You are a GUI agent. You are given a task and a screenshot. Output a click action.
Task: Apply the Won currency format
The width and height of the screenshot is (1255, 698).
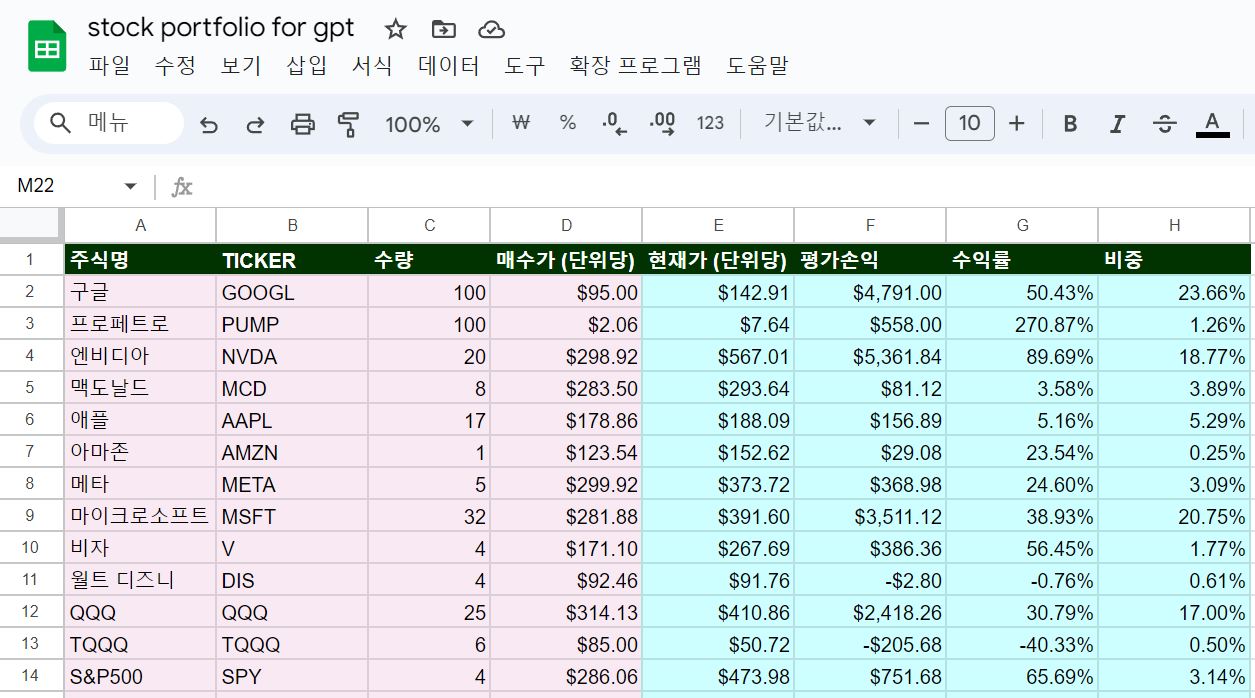pos(520,123)
